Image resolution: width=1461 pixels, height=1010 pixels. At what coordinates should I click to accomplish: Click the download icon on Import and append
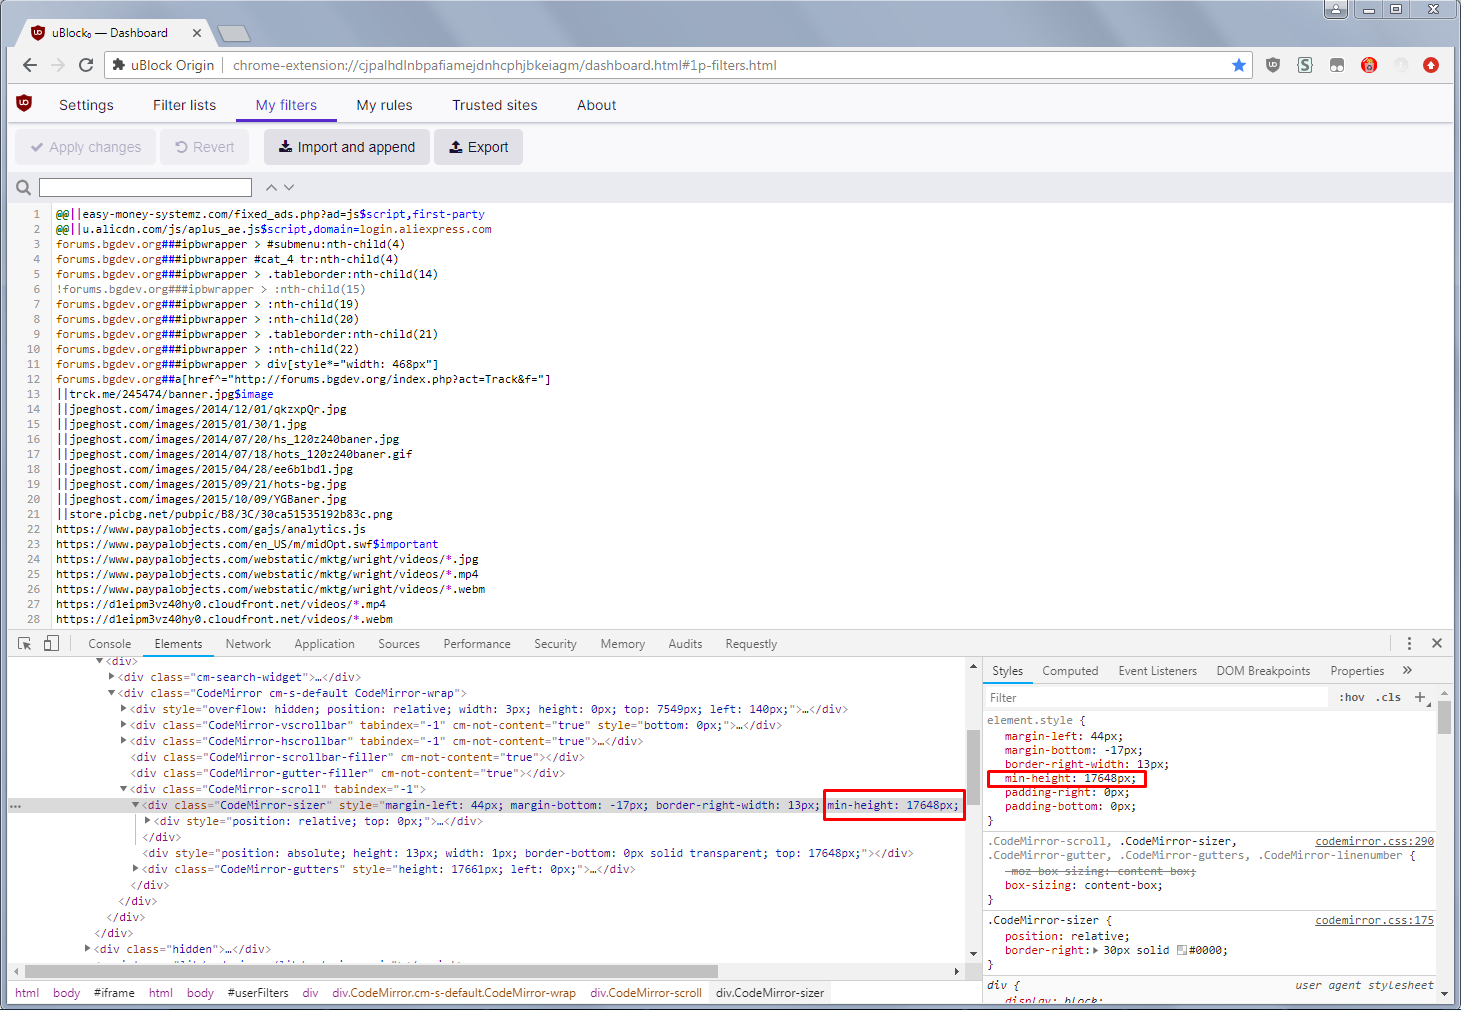(x=285, y=147)
